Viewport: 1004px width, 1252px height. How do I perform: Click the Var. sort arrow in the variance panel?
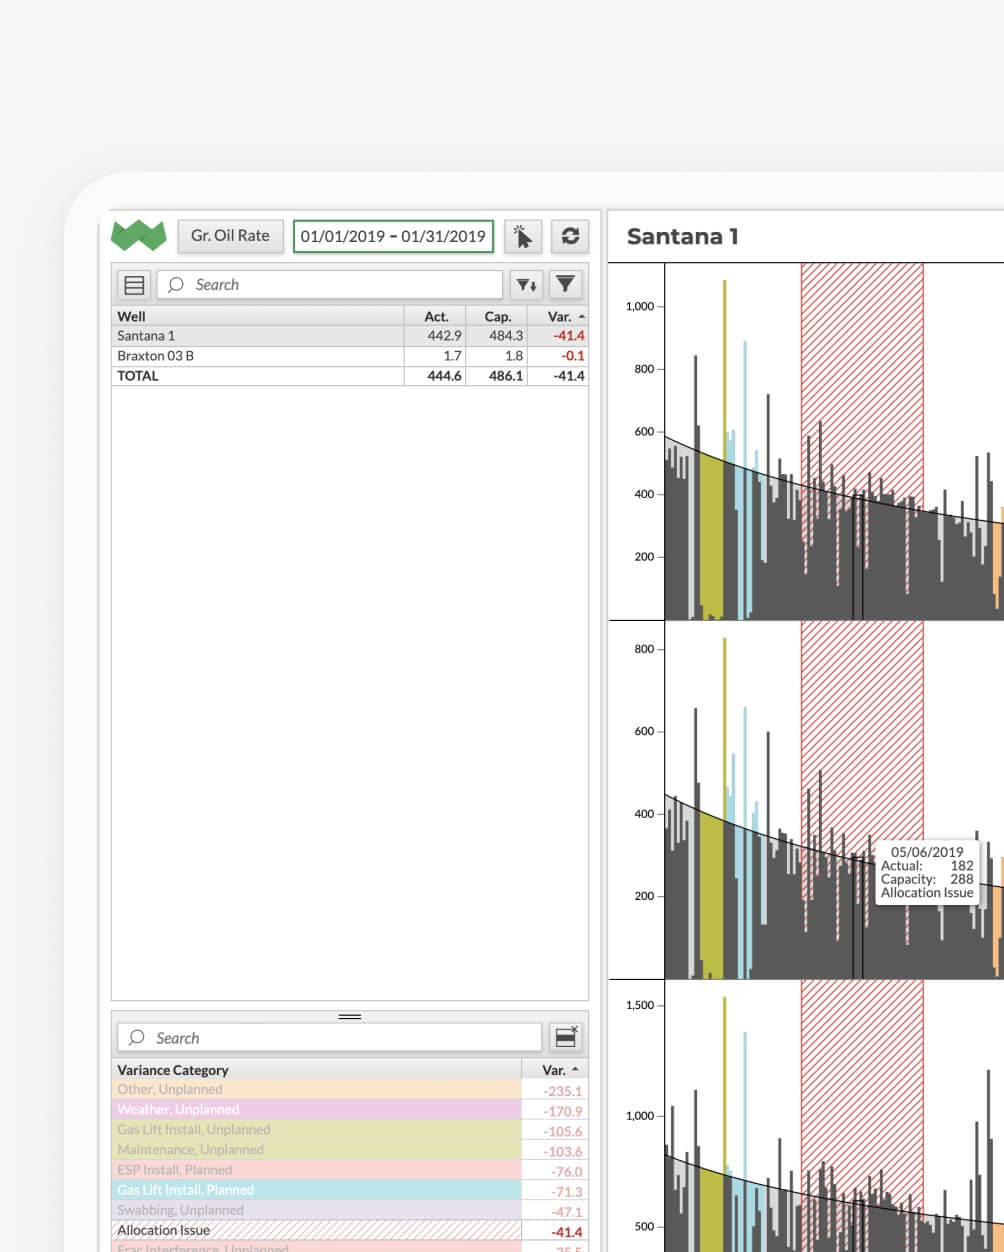coord(575,1069)
